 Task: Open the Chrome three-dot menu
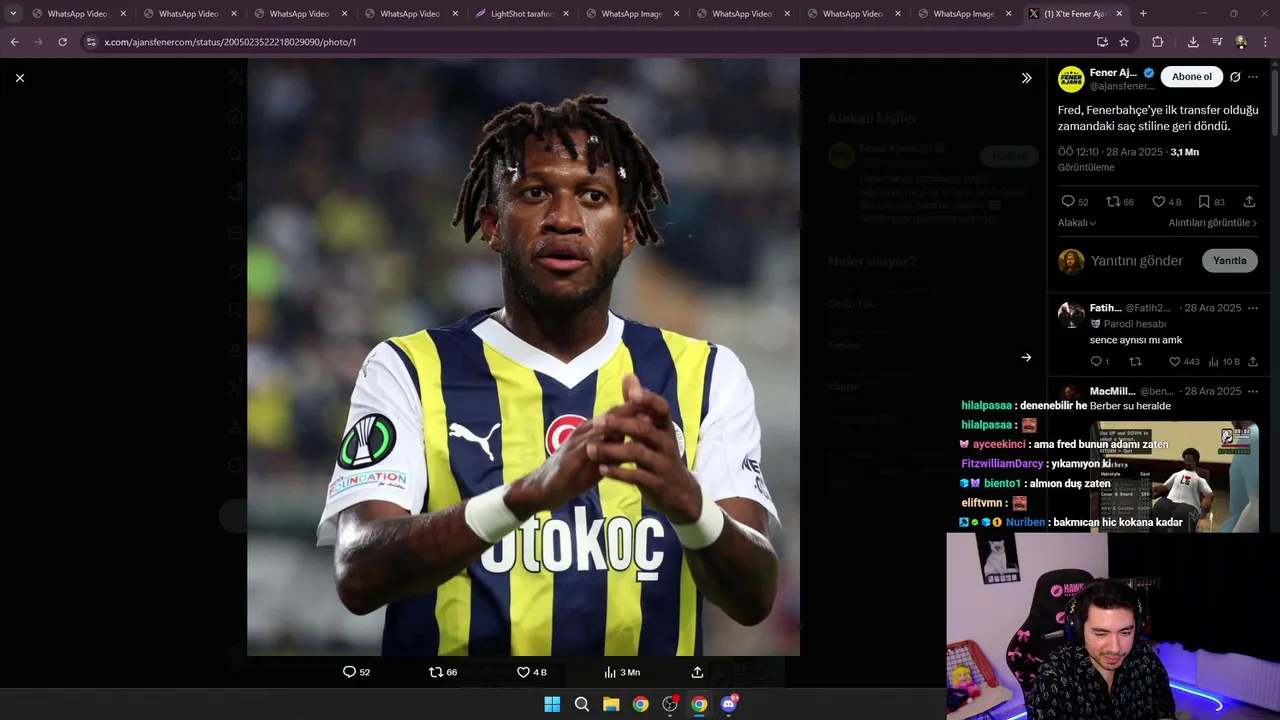point(1266,42)
